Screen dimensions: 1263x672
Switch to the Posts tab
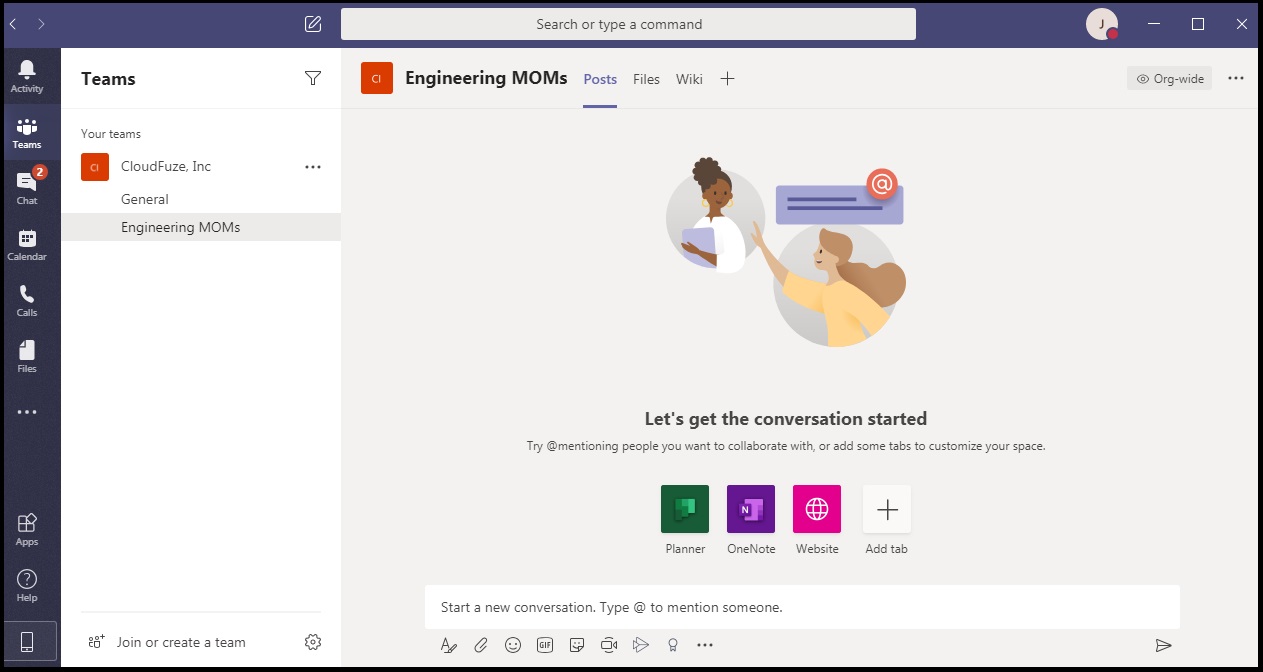click(600, 79)
